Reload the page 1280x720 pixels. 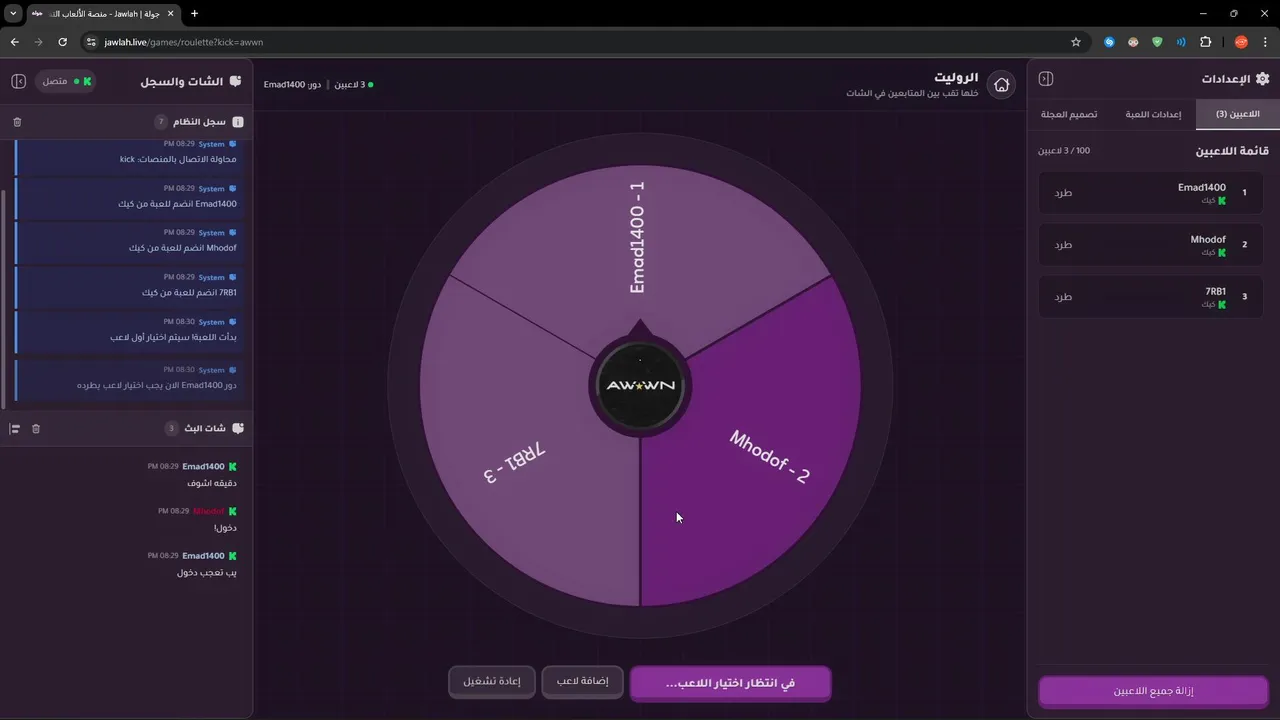[x=62, y=42]
